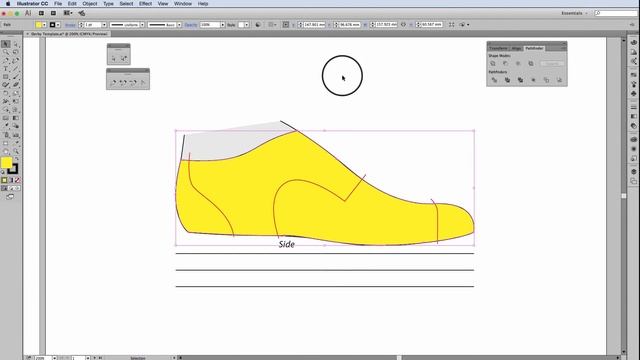Switch to Color fill mode button
This screenshot has height=360, width=640.
point(4,180)
